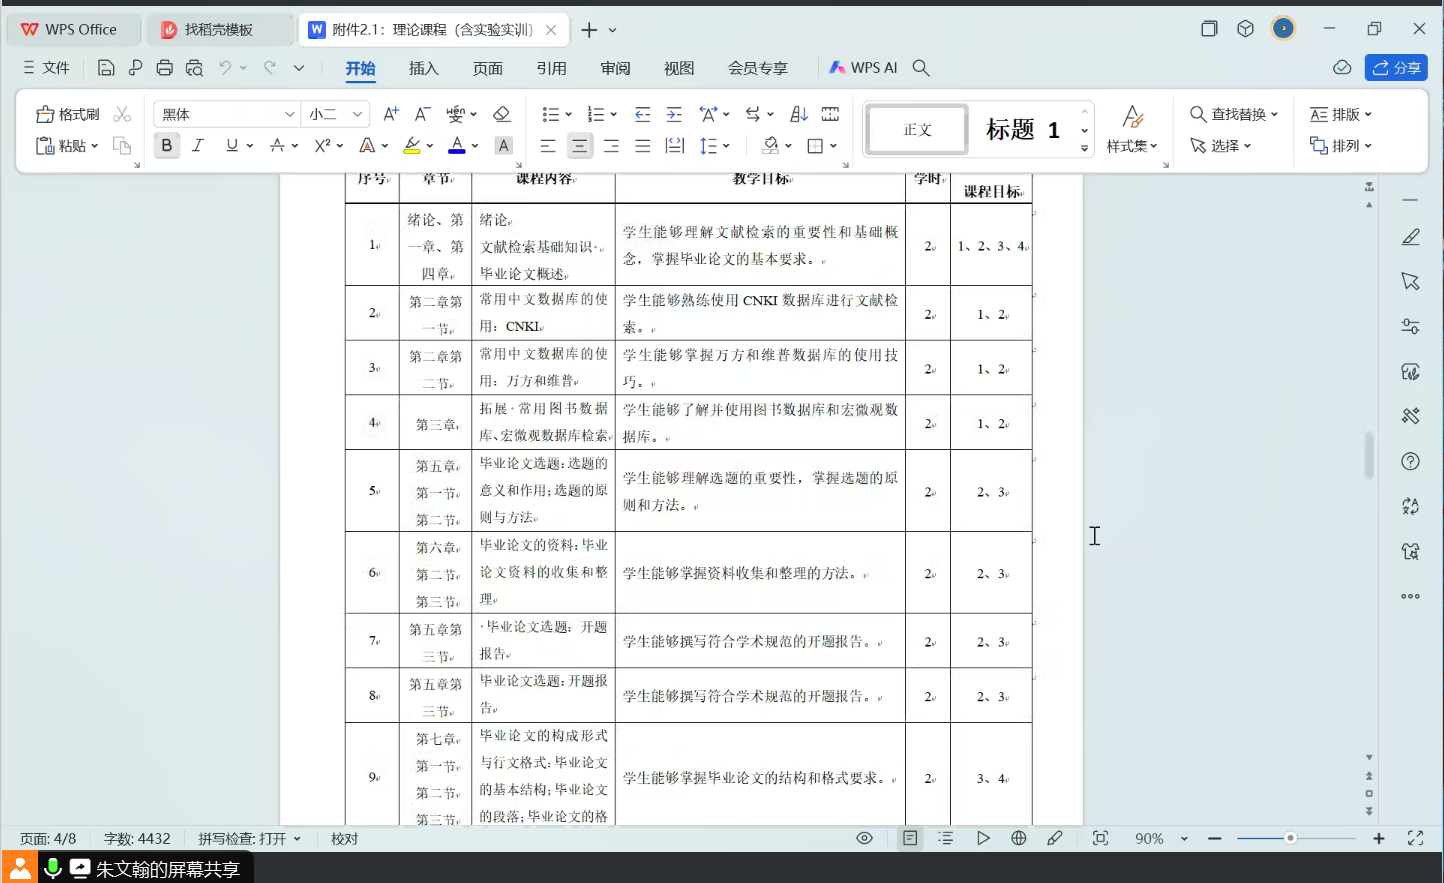
Task: Open the zoom percentage dropdown at 90%
Action: point(1184,839)
